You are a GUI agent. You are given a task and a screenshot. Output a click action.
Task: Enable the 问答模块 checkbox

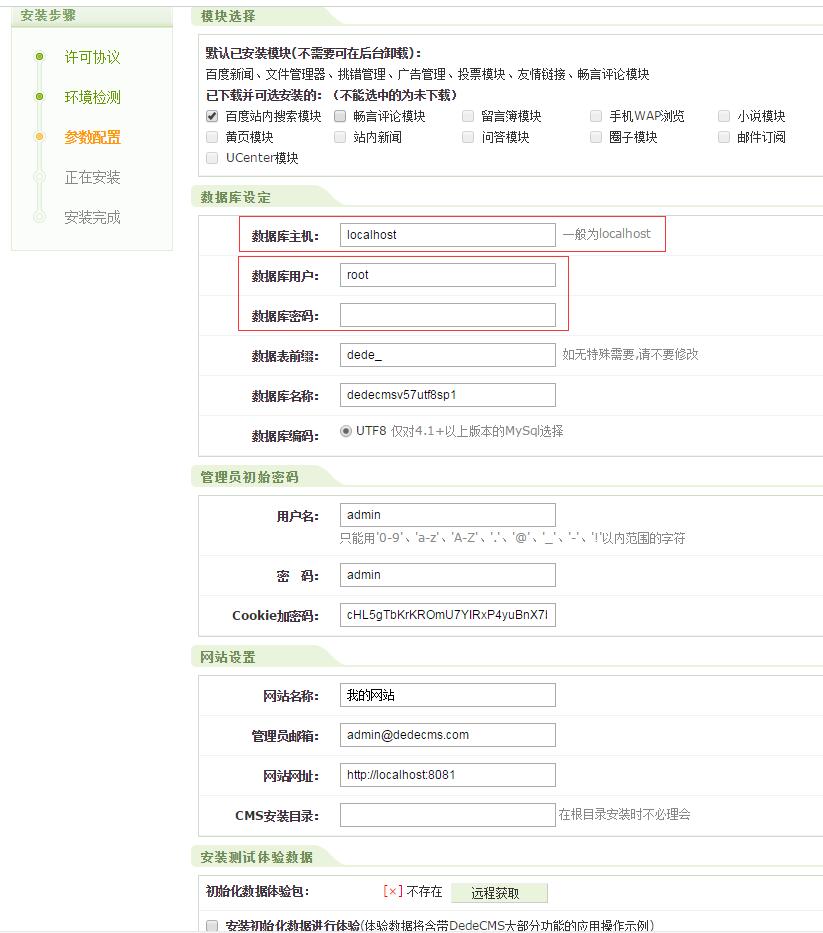coord(467,137)
